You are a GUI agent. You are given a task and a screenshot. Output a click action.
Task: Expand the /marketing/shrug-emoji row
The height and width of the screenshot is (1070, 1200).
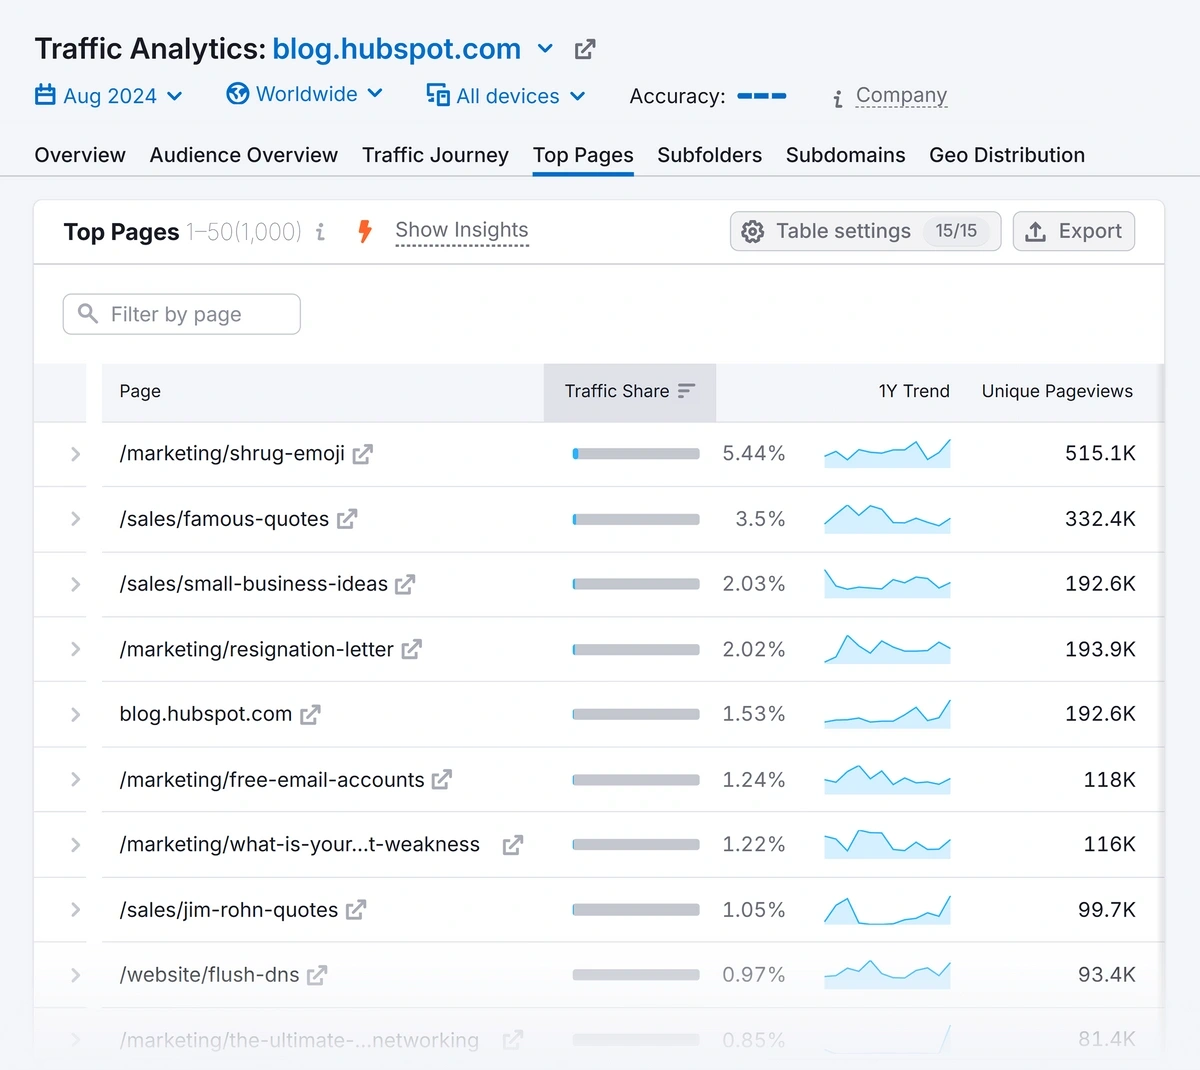75,454
